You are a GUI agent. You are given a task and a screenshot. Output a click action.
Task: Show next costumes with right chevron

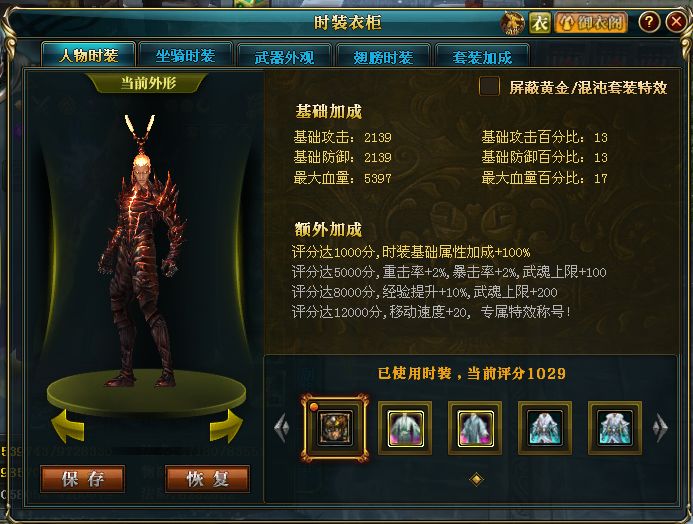[x=660, y=427]
